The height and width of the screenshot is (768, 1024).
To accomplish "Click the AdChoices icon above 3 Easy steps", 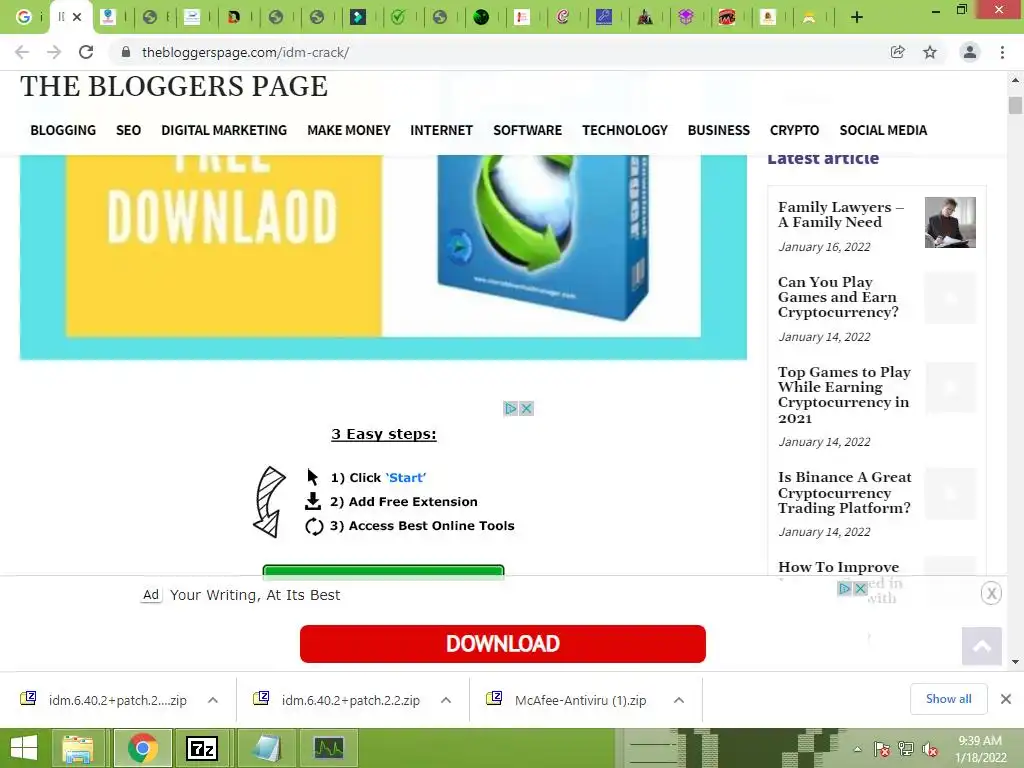I will [511, 409].
